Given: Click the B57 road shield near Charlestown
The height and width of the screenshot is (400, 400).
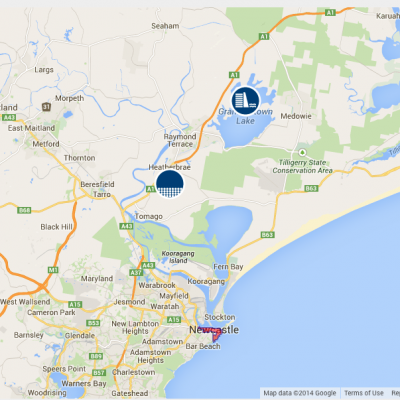Looking at the screenshot, I should tap(99, 373).
